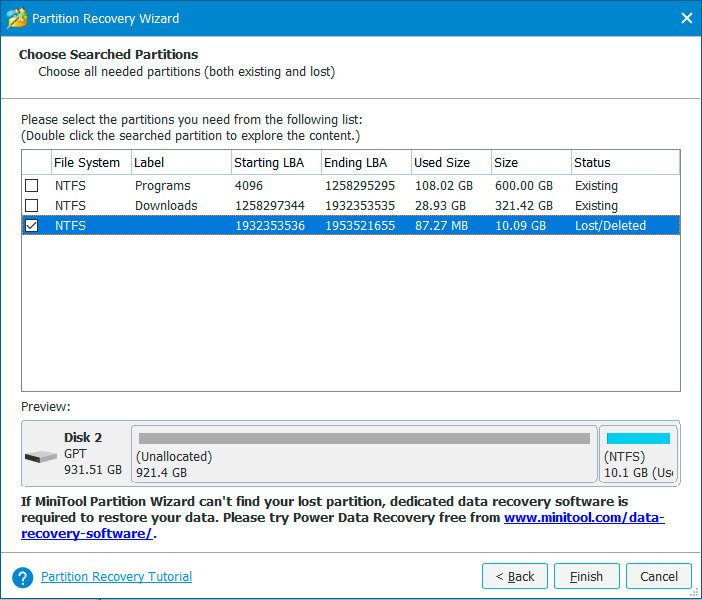Click the Existing status of Downloads row
The image size is (702, 600).
tap(596, 206)
